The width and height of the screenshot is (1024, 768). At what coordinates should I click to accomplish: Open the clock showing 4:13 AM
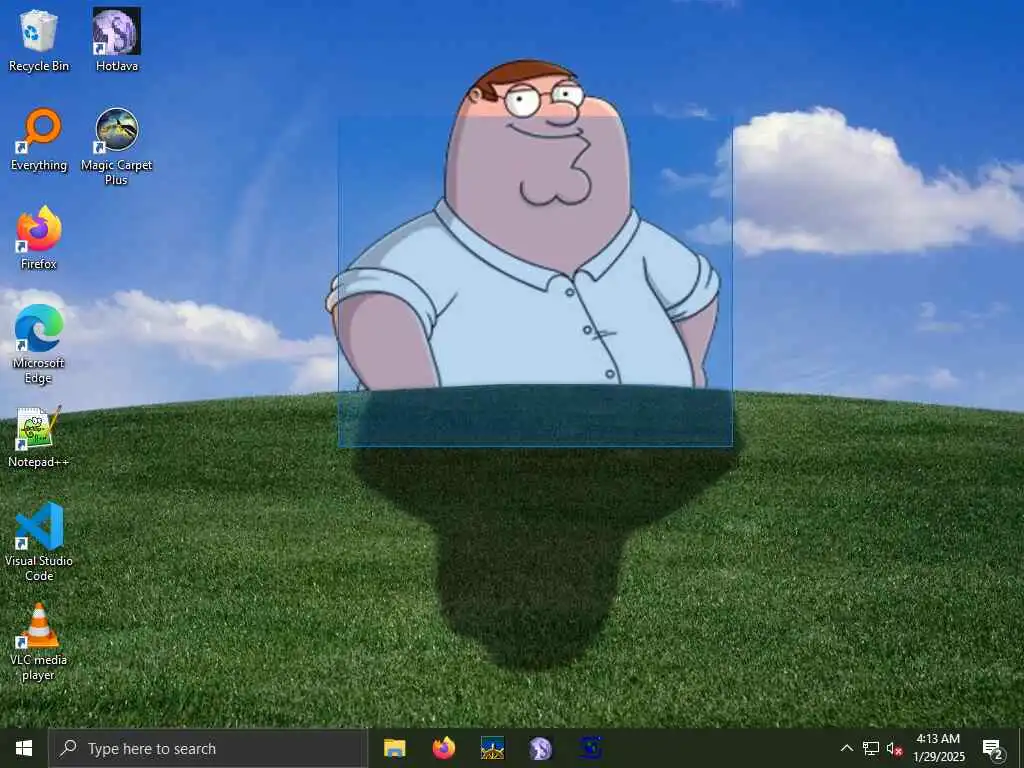click(x=938, y=748)
